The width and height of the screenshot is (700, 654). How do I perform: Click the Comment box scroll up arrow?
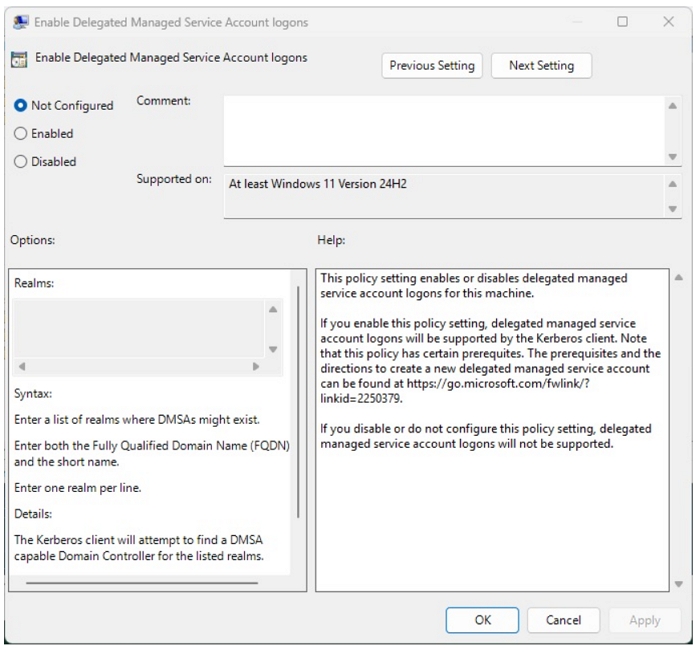[672, 106]
